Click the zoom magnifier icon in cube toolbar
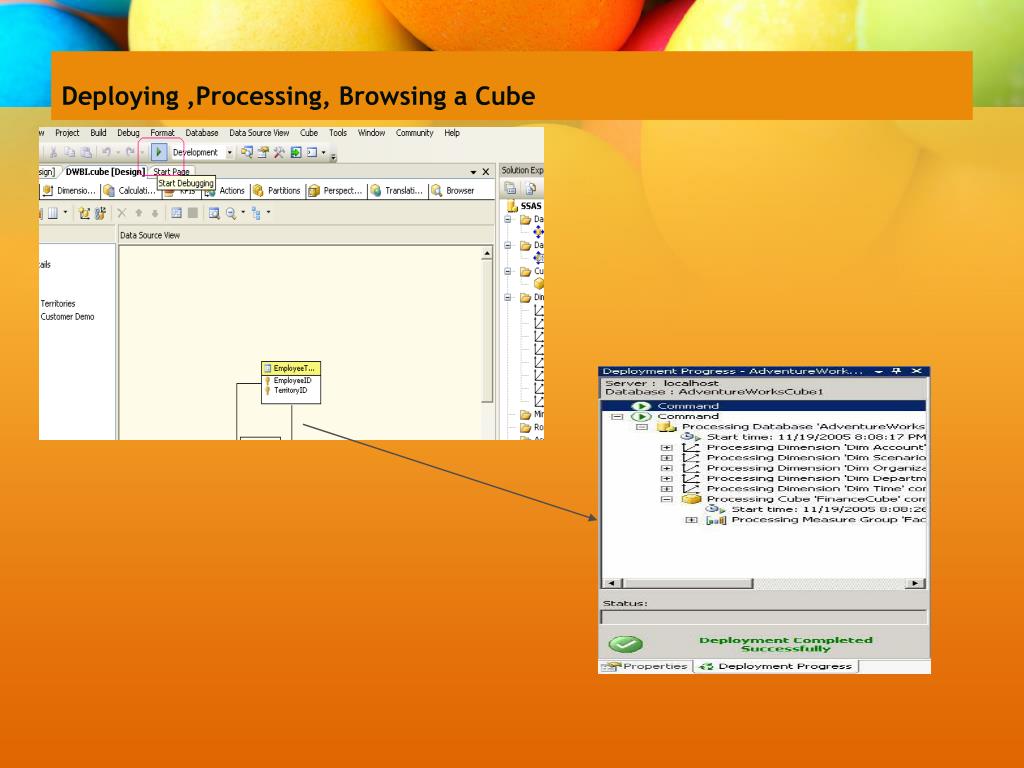This screenshot has width=1024, height=768. coord(231,213)
